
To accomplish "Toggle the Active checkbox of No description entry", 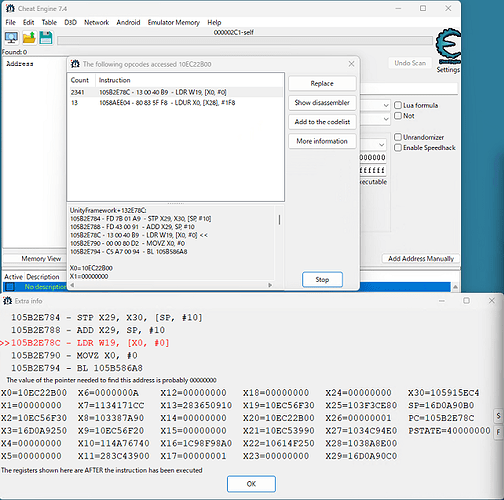I will pos(10,287).
